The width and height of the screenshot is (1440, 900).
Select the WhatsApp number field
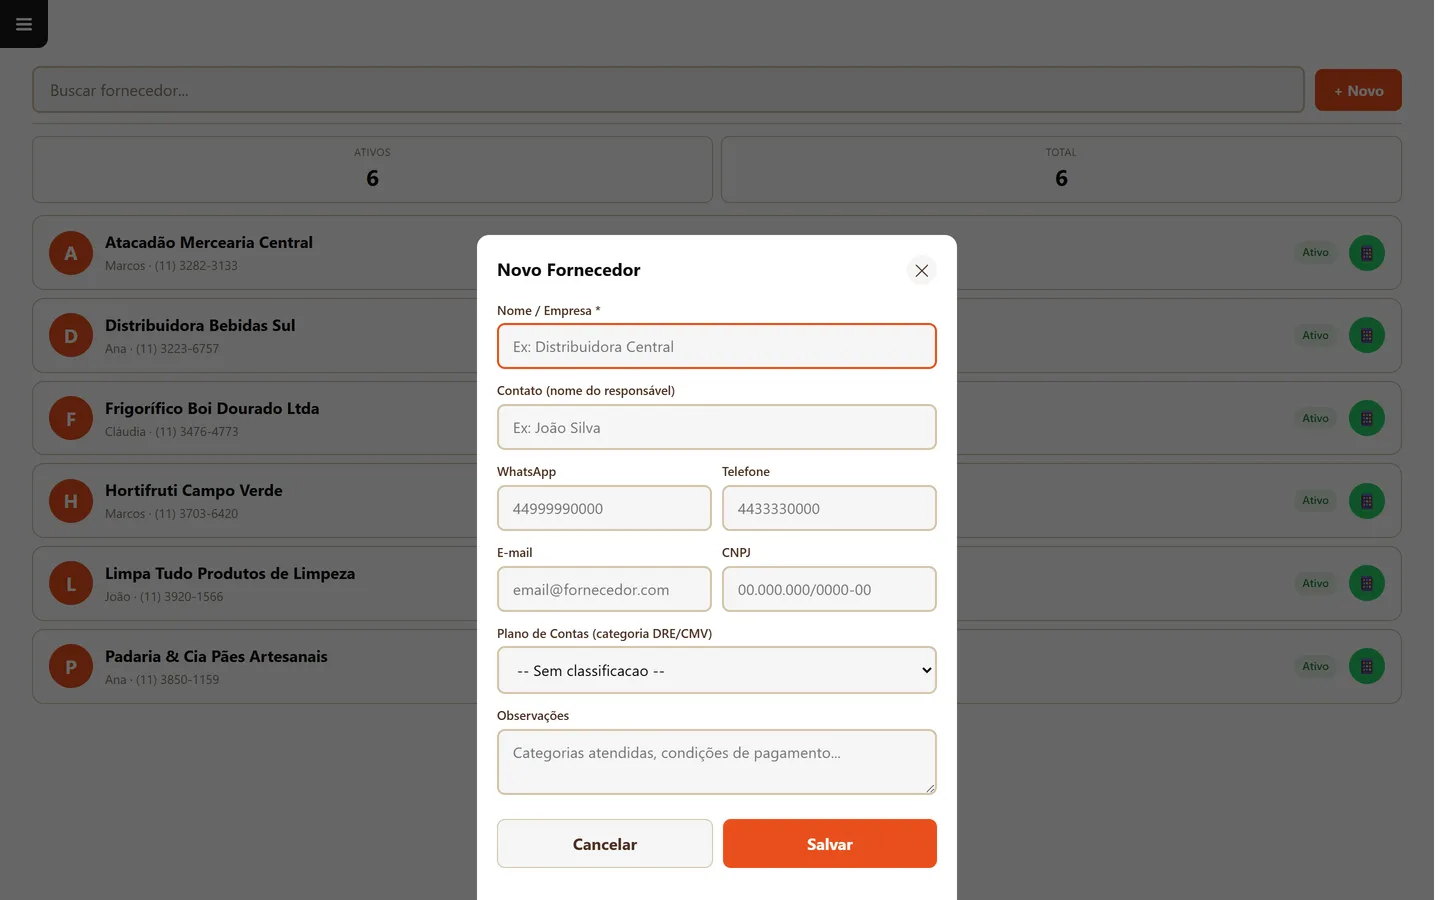tap(604, 508)
